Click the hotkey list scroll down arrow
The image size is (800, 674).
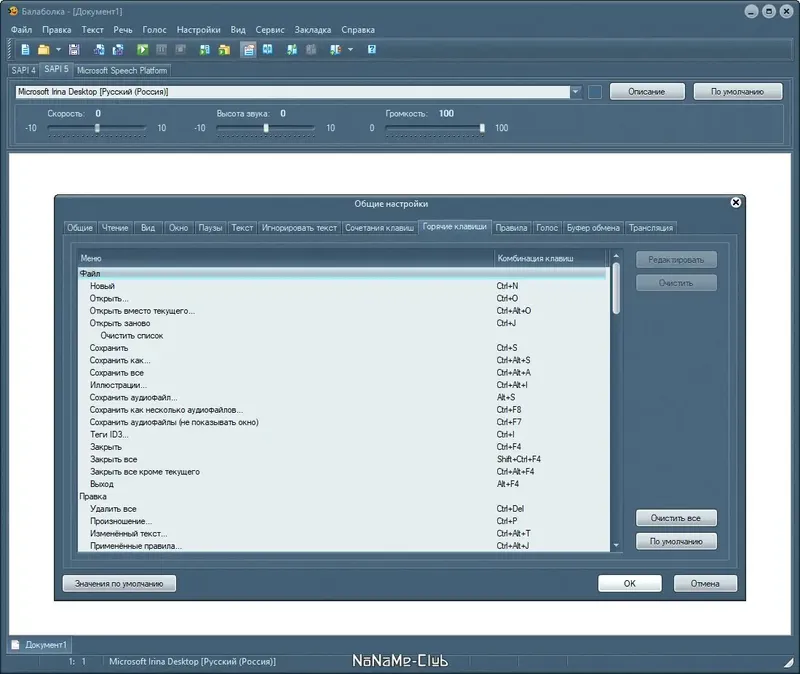coord(616,545)
